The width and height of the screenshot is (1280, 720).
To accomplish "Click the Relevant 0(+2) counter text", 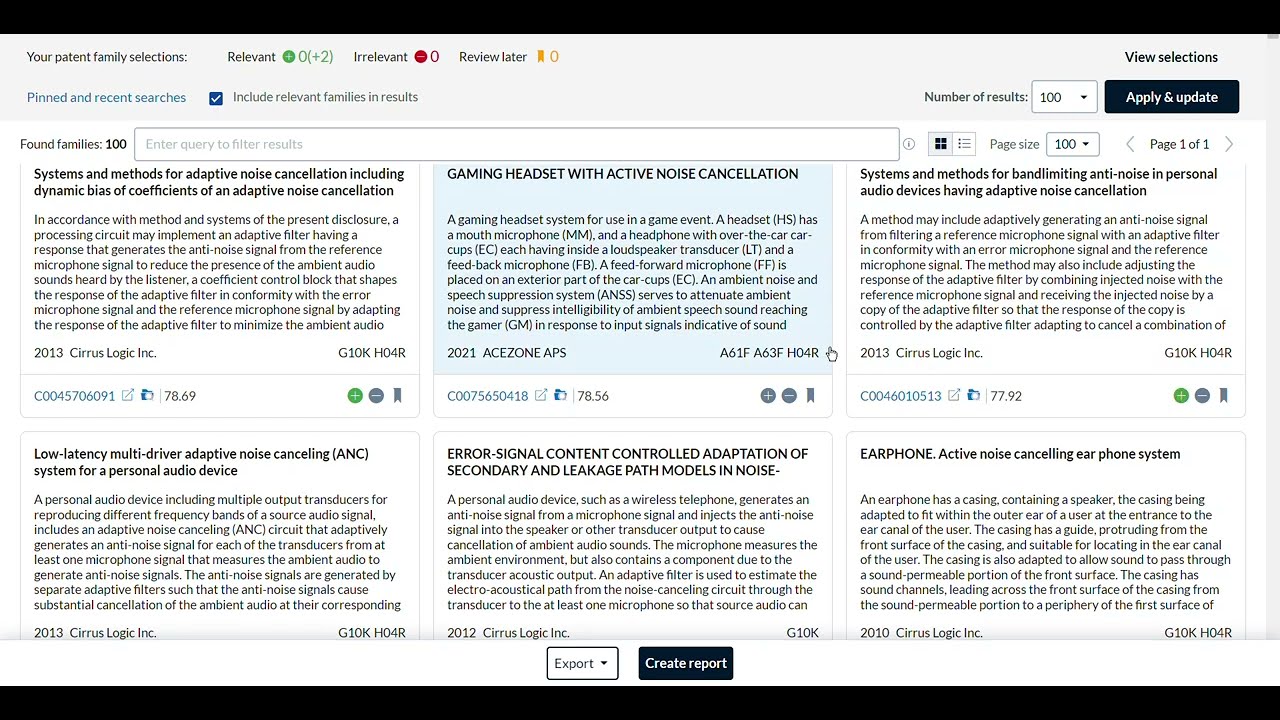I will (280, 57).
